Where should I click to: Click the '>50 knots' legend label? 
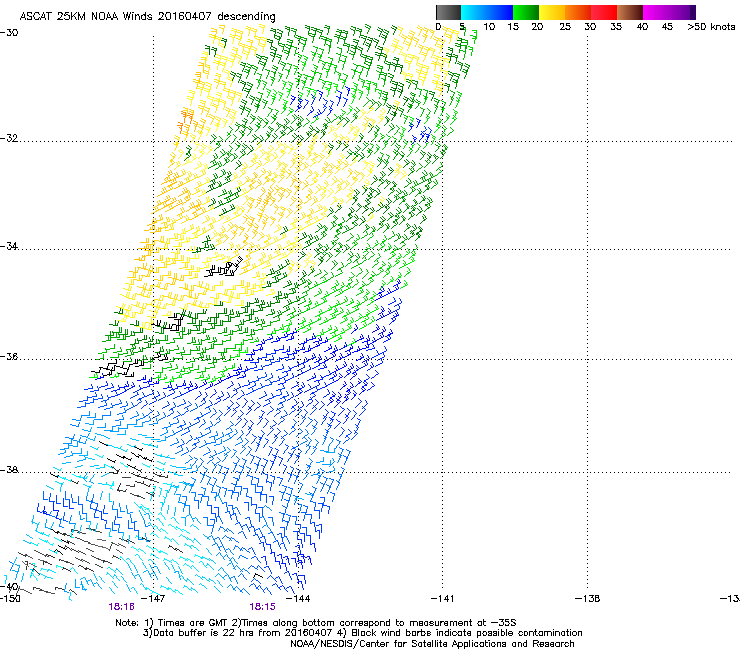(711, 27)
